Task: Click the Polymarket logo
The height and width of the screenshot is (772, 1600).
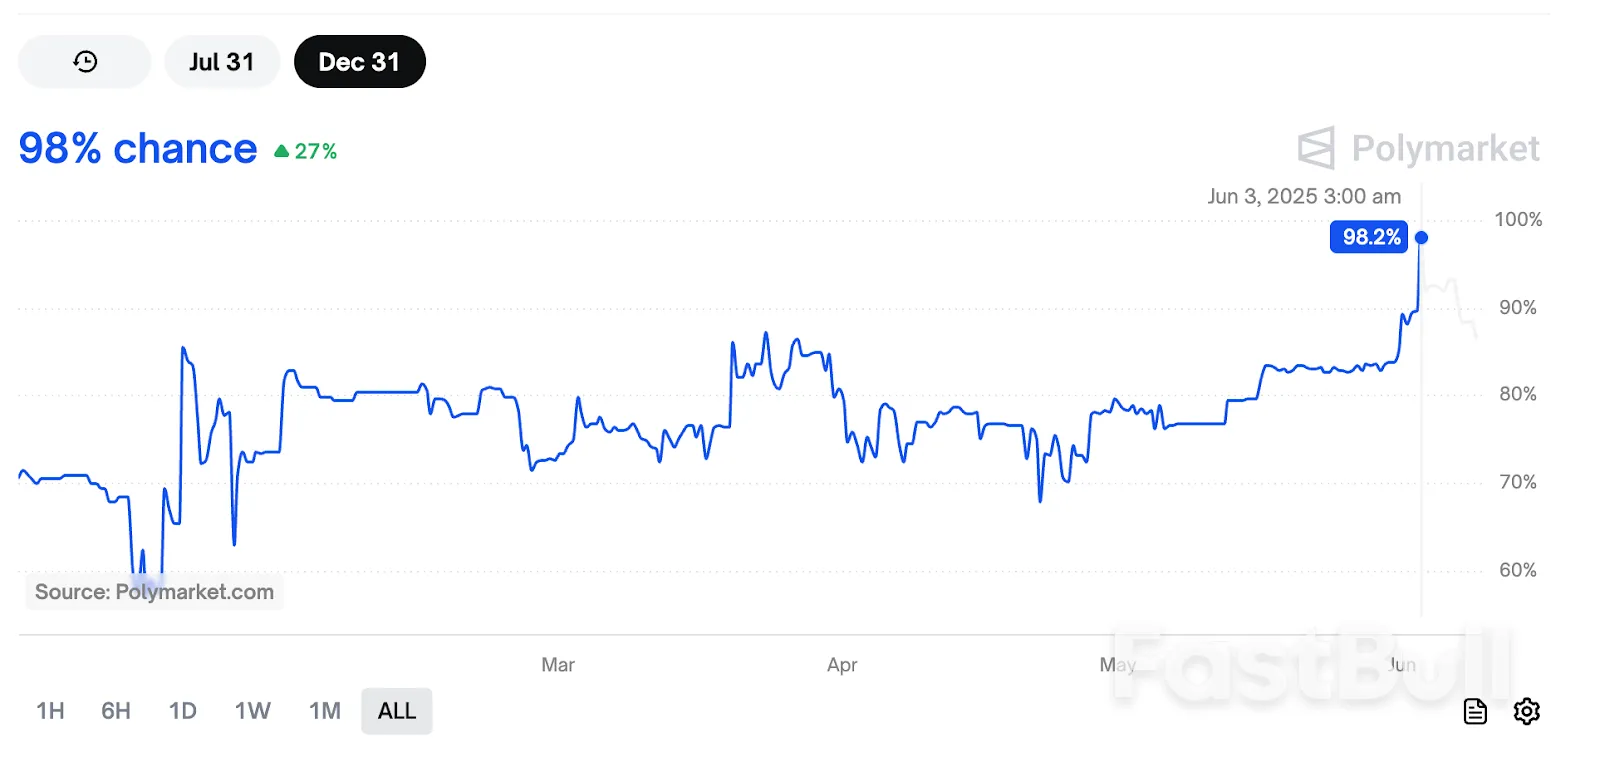Action: point(1419,148)
